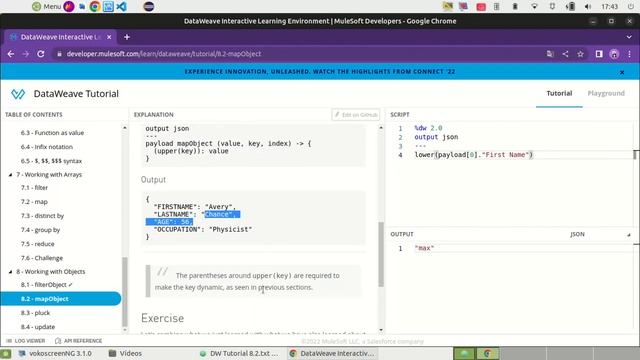
Task: Click the banner text about Connect '22 highlights
Action: click(x=320, y=71)
